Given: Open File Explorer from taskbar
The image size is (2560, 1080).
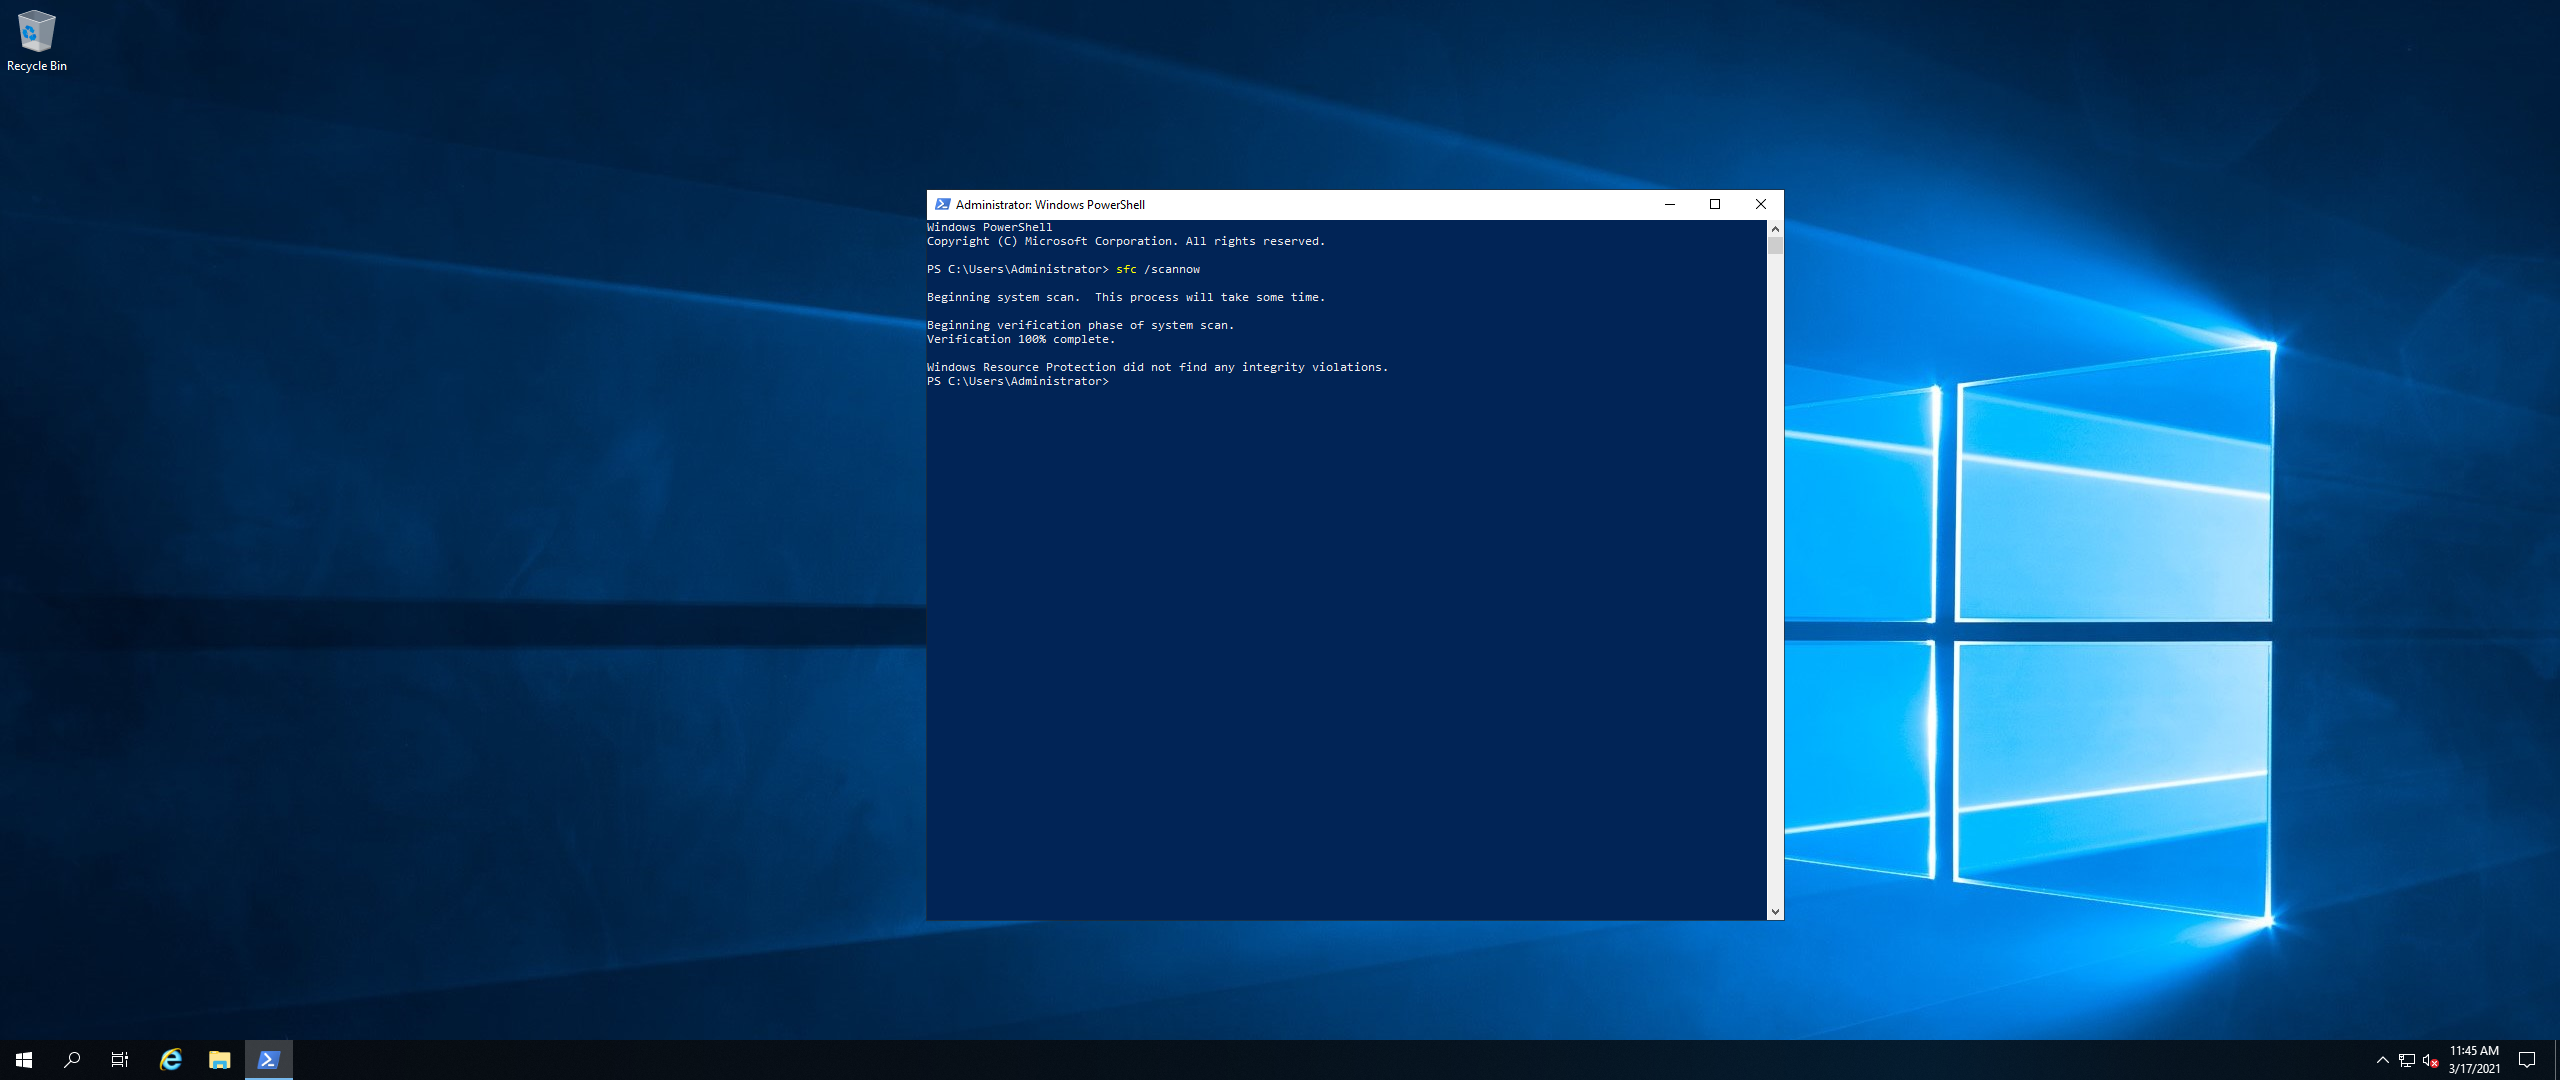Looking at the screenshot, I should [x=220, y=1060].
